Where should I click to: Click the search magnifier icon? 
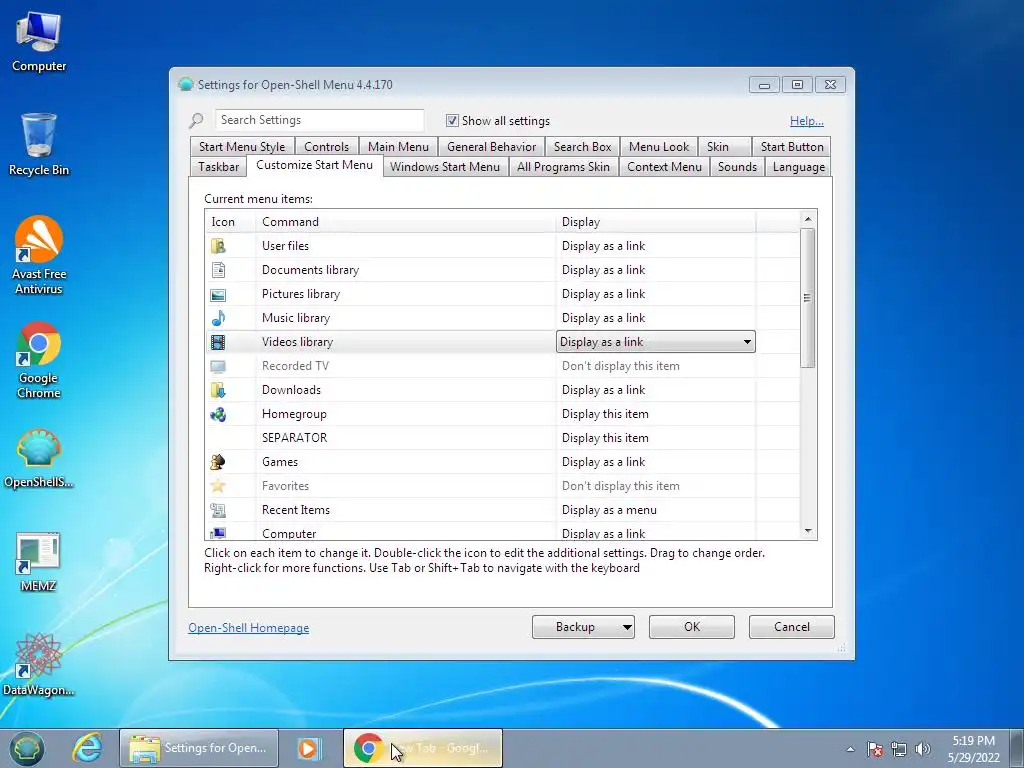tap(197, 120)
